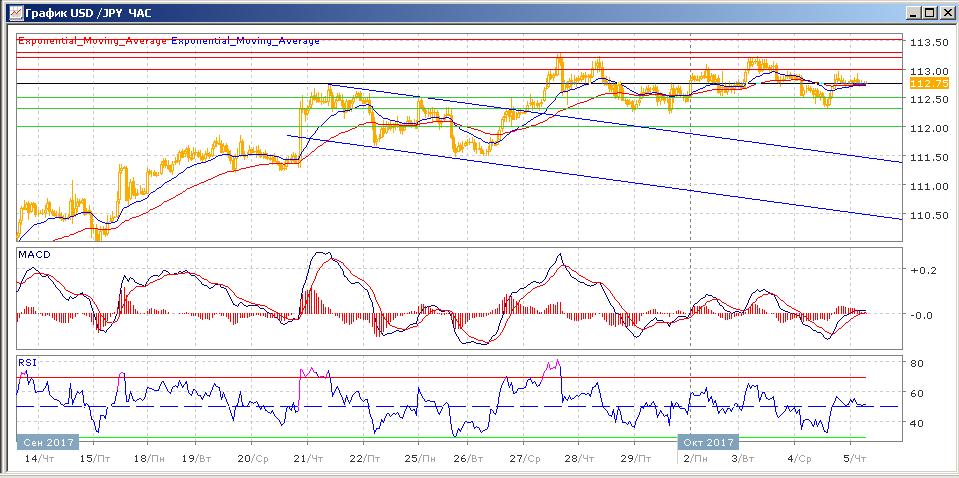Viewport: 959px width, 478px height.
Task: Click the 2/Пн date label
Action: click(x=697, y=458)
